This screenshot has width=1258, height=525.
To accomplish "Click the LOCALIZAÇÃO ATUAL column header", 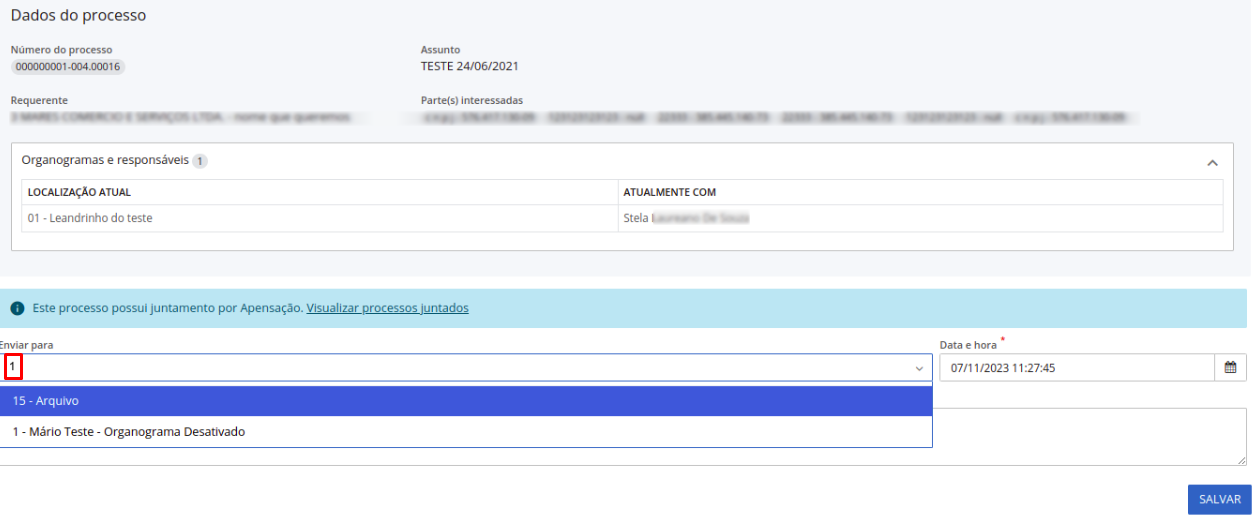I will (80, 192).
